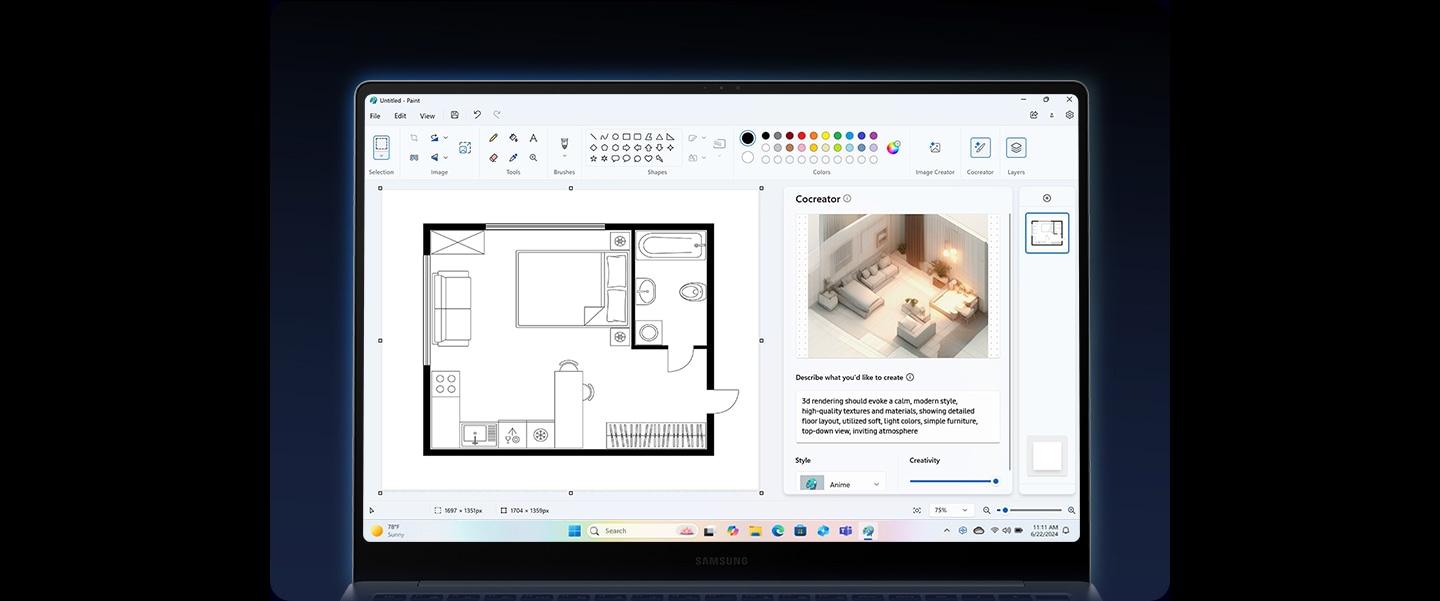The width and height of the screenshot is (1440, 601).
Task: Click the zoom in magnifier icon
Action: (x=1071, y=510)
